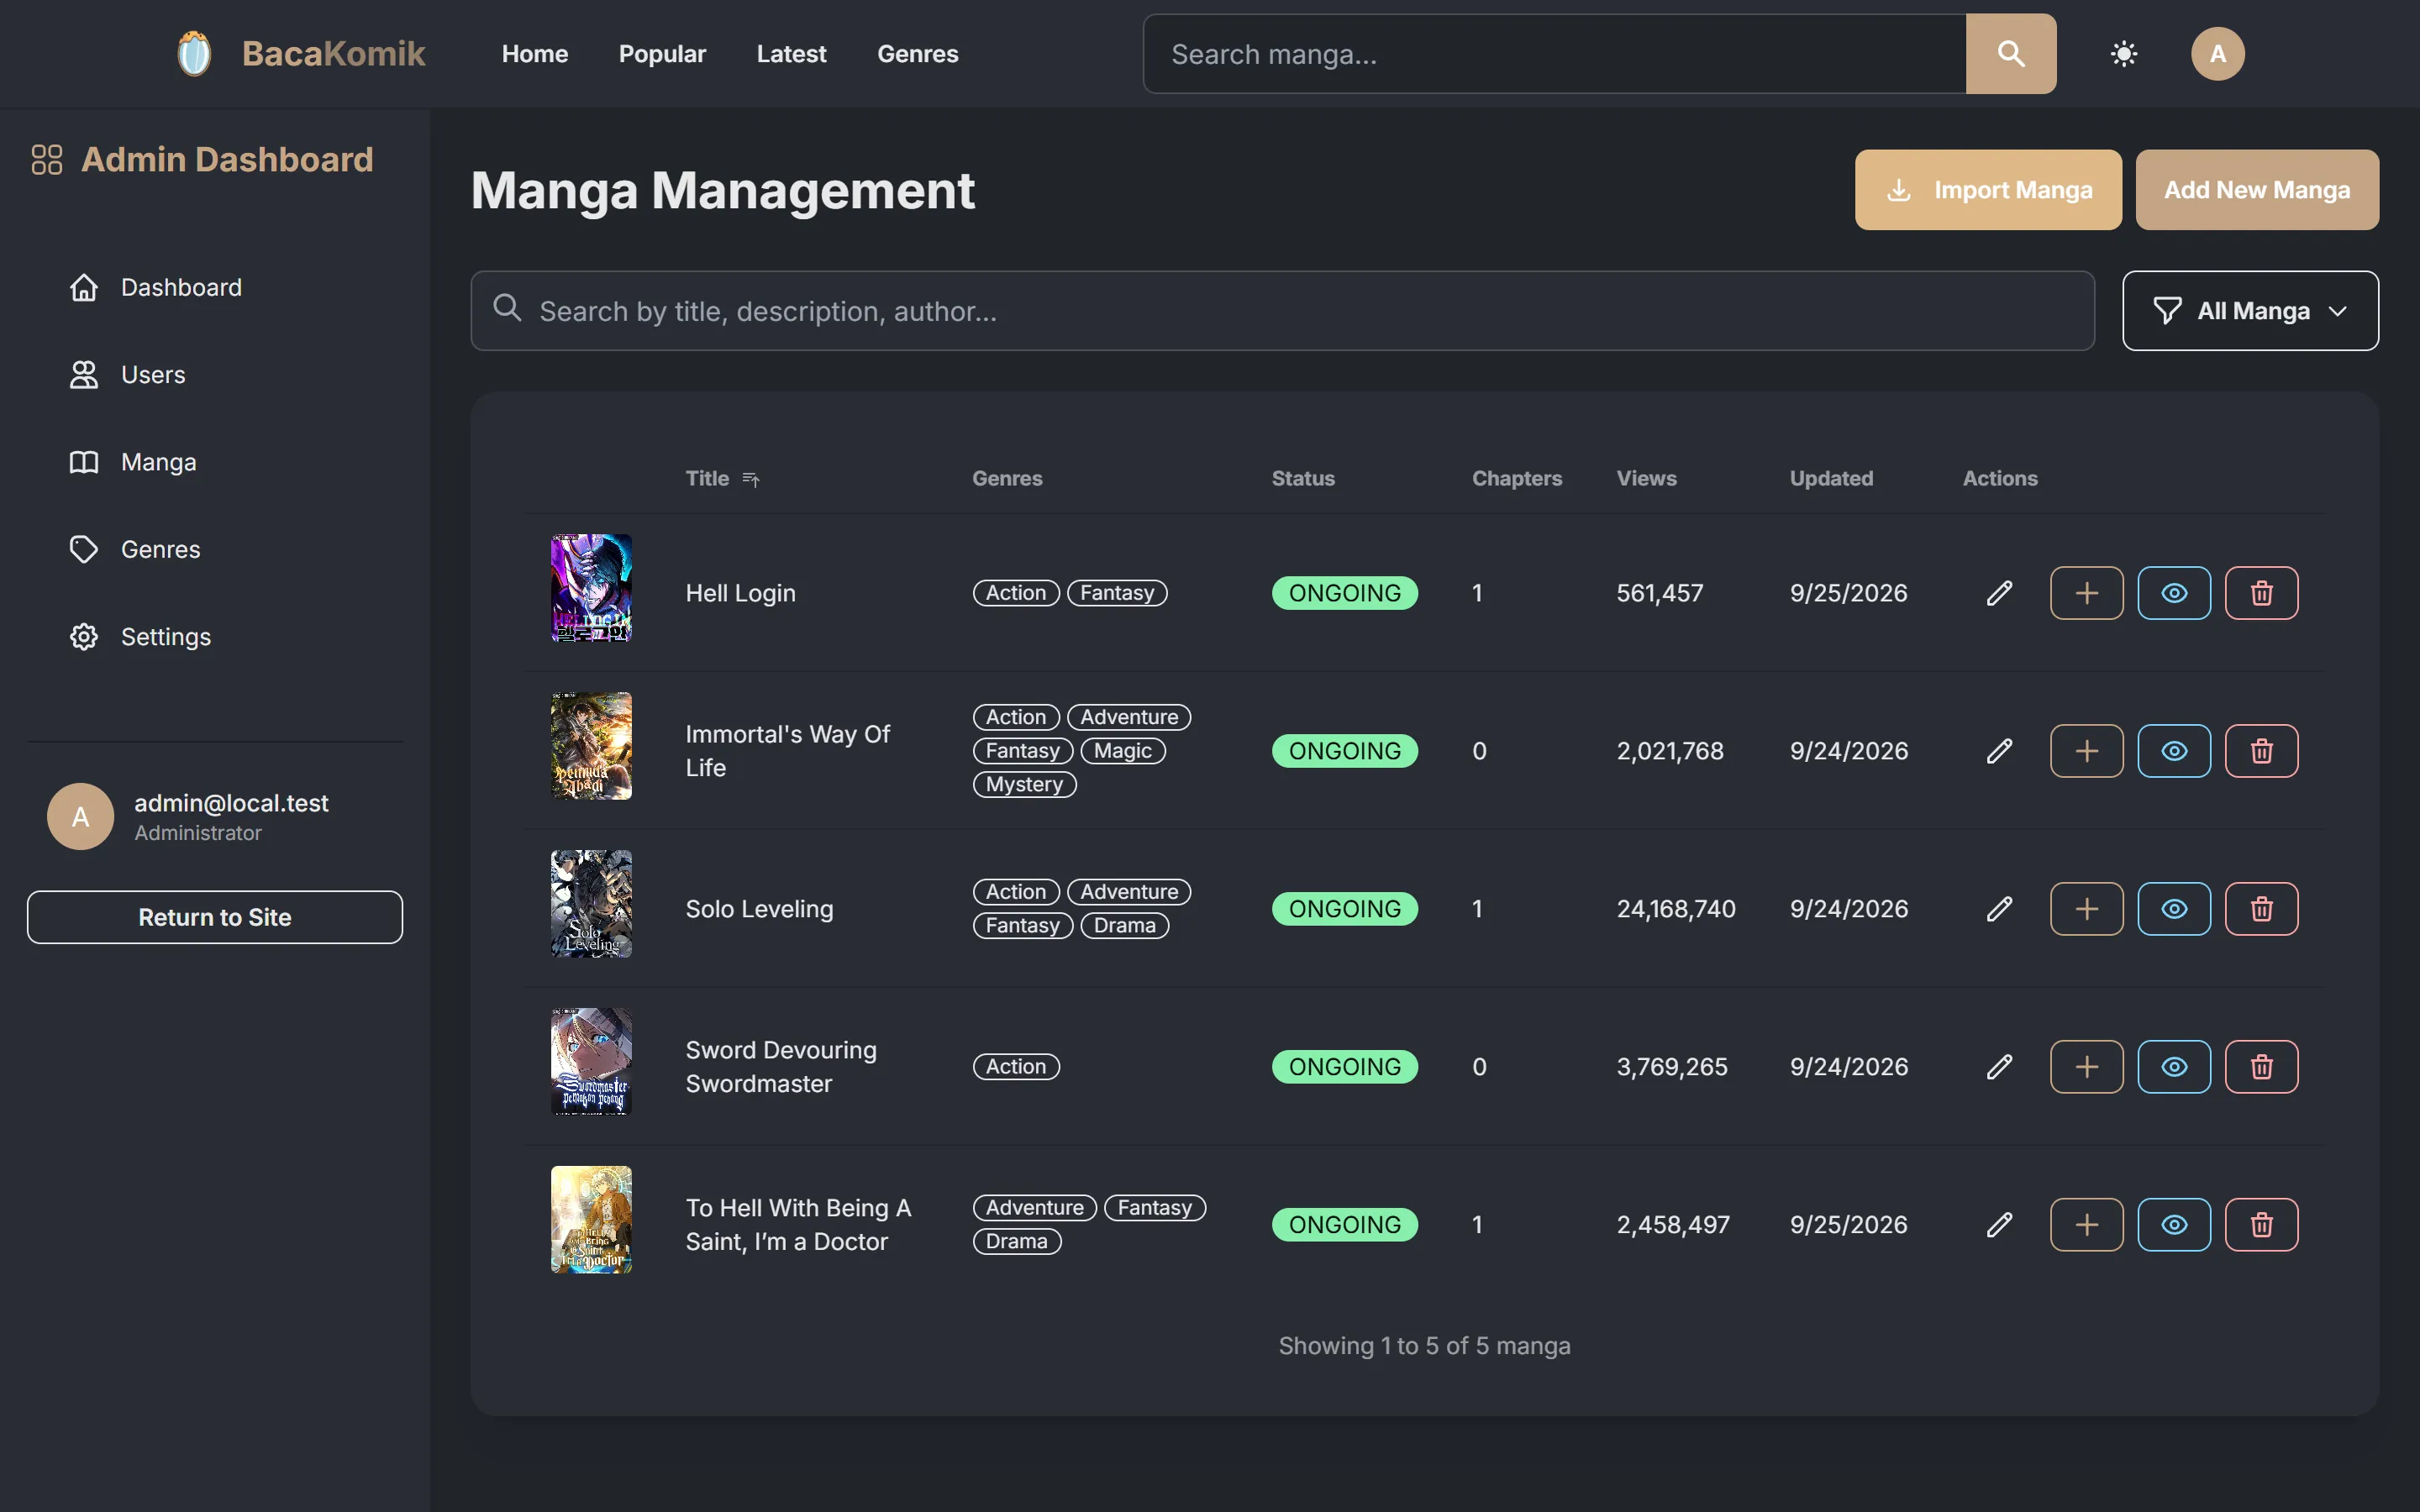Viewport: 2420px width, 1512px height.
Task: Click plus button for Immortal's Way Of Life
Action: coord(2086,751)
